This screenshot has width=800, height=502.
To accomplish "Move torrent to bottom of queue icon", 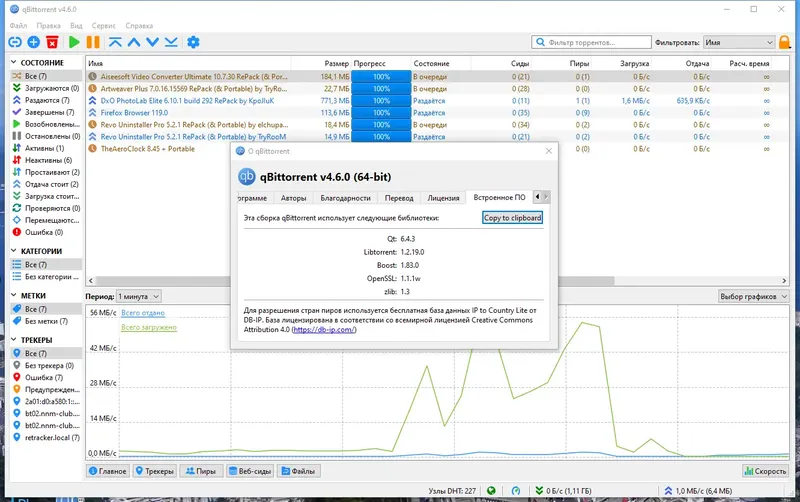I will (171, 42).
